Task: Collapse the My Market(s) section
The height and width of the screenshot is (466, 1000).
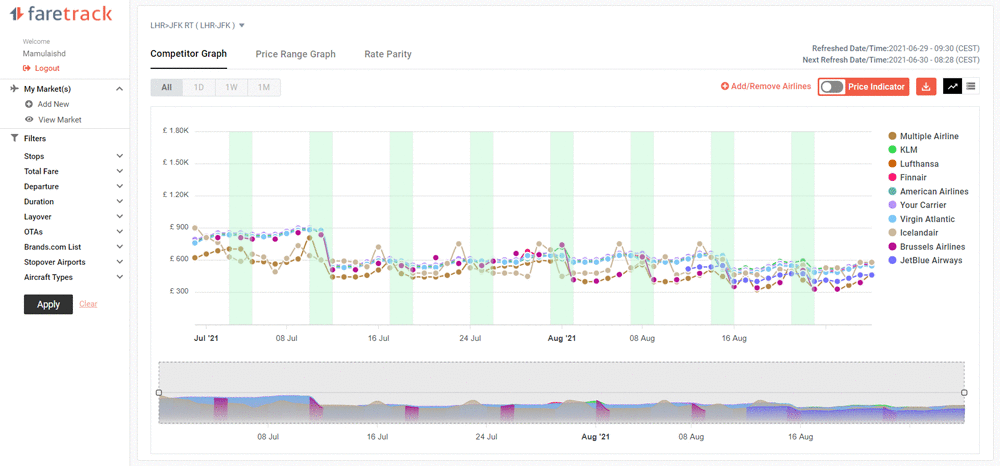Action: click(x=119, y=89)
